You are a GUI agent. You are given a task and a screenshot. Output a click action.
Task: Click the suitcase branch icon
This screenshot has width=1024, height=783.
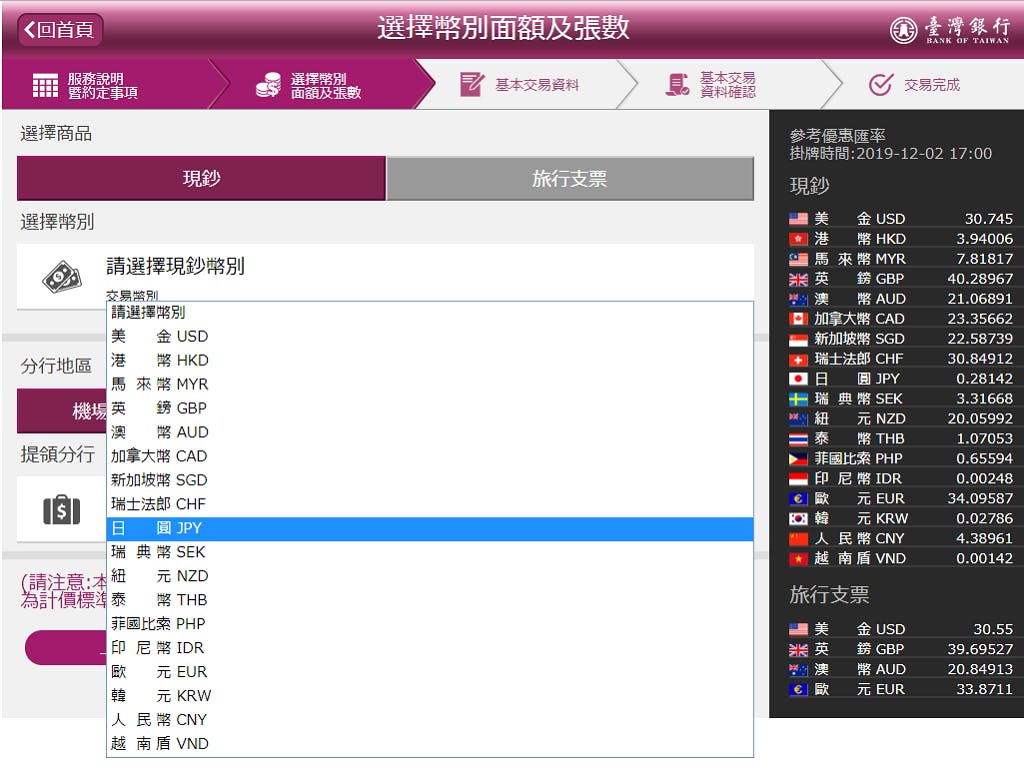[x=61, y=509]
